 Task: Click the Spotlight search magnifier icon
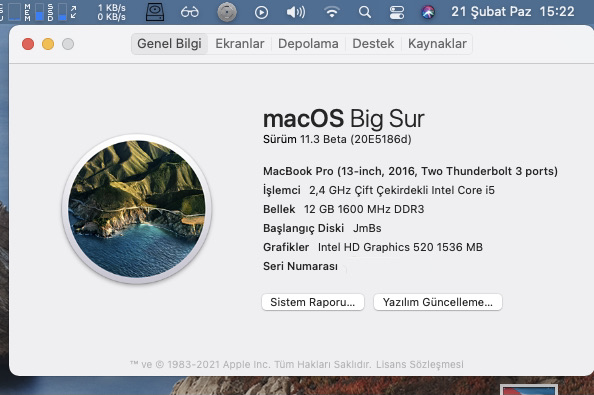(x=364, y=12)
